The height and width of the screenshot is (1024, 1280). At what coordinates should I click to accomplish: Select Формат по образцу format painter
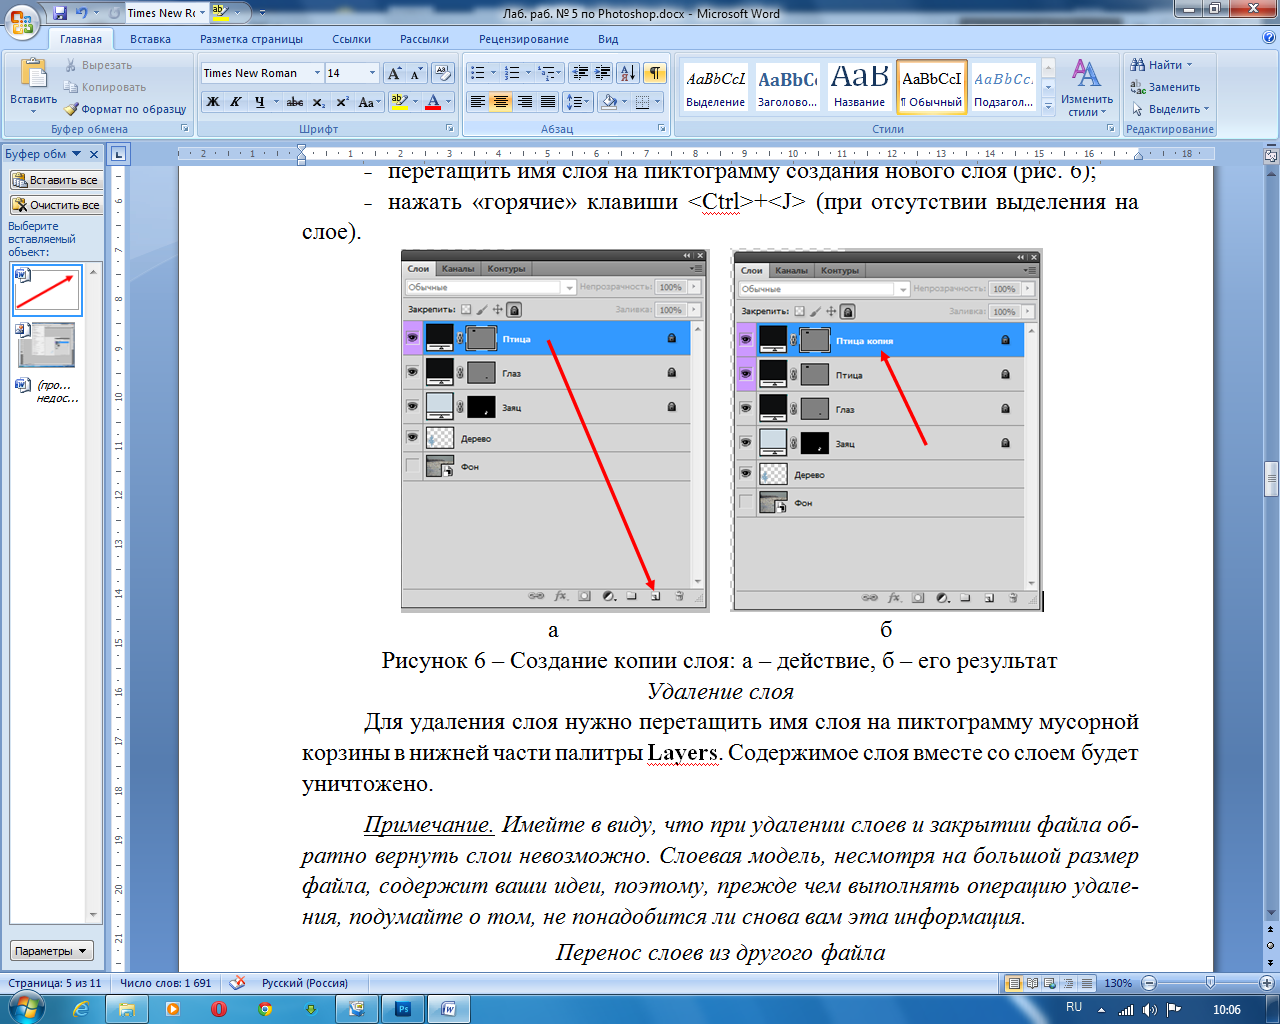tap(125, 109)
